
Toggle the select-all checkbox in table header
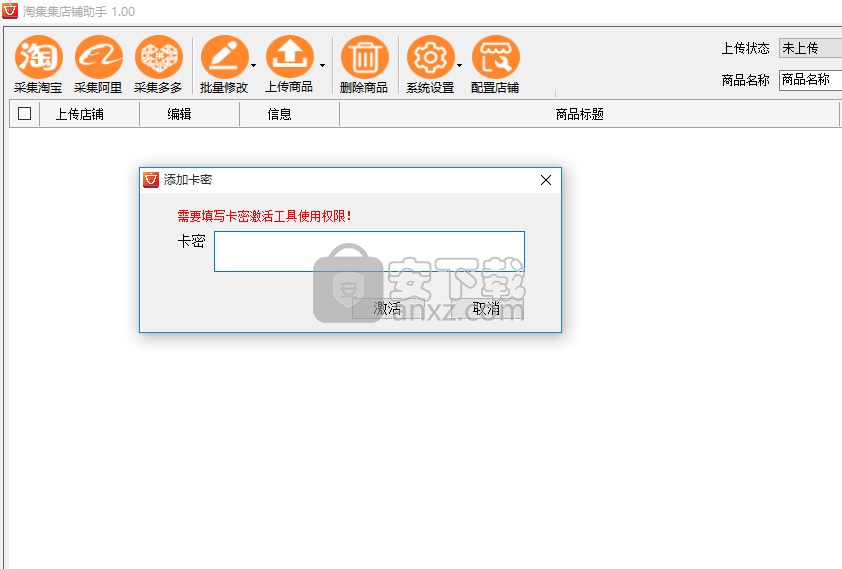(x=25, y=114)
